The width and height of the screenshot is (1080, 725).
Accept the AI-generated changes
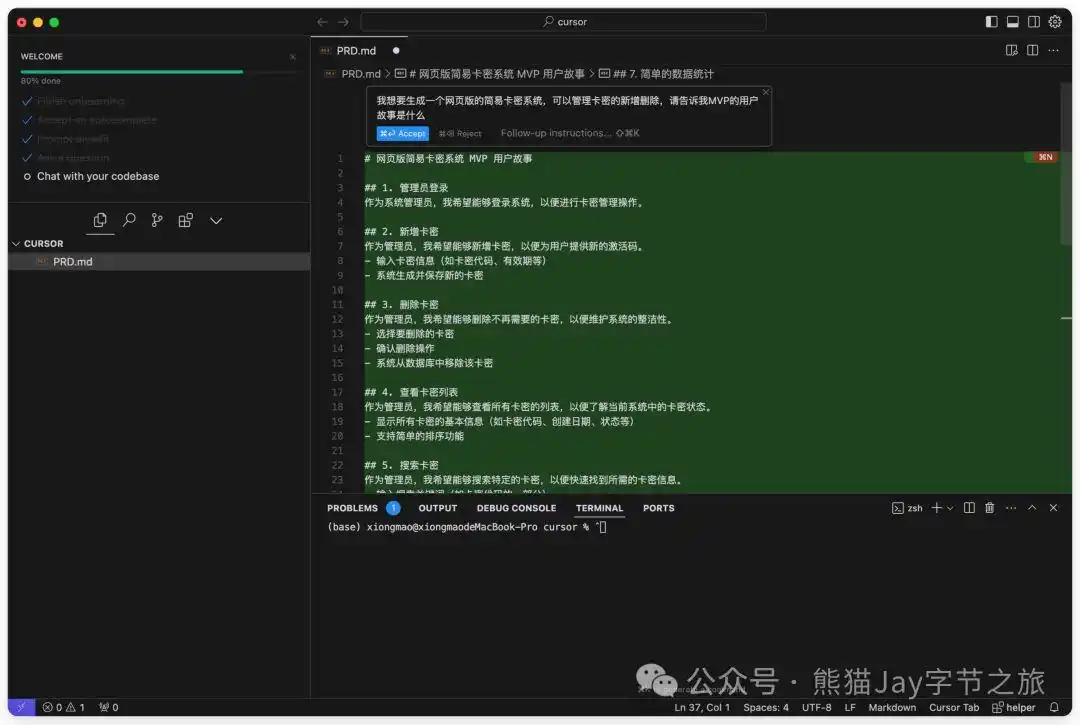[x=402, y=133]
